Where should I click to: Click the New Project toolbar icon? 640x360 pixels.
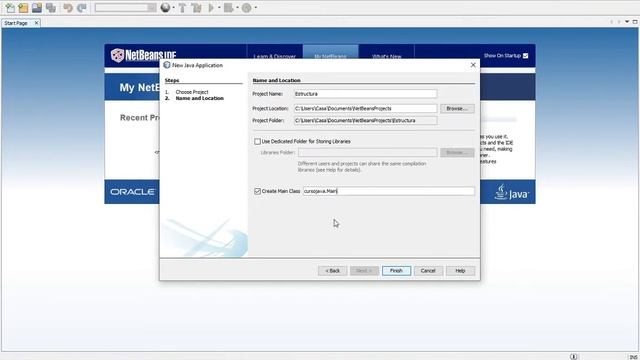coord(23,8)
